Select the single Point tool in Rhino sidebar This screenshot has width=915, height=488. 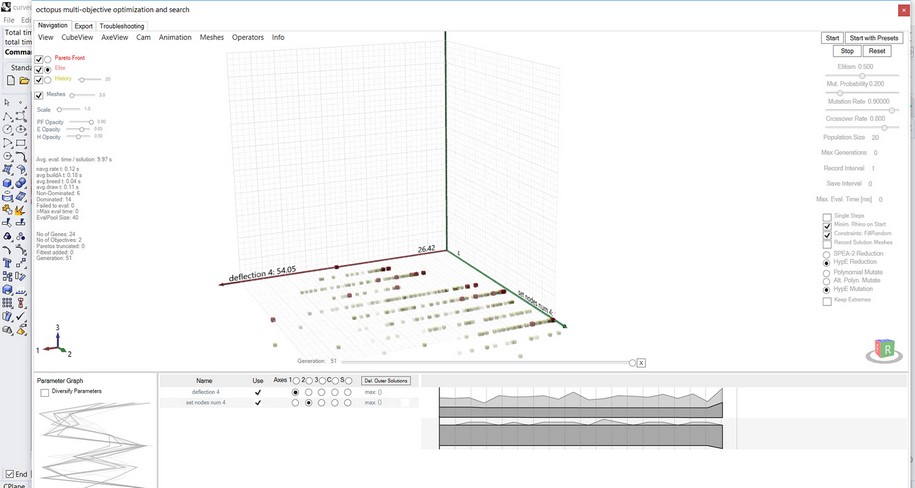(21, 102)
